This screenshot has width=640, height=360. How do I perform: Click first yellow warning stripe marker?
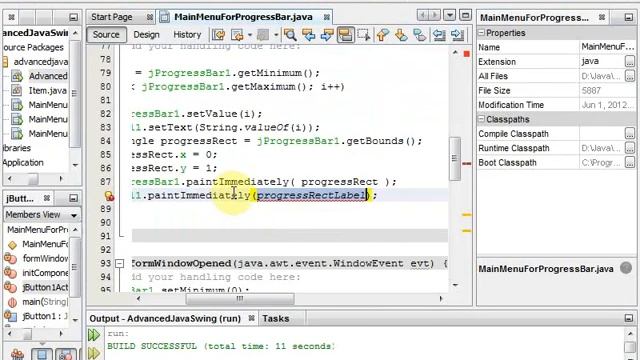tap(467, 214)
